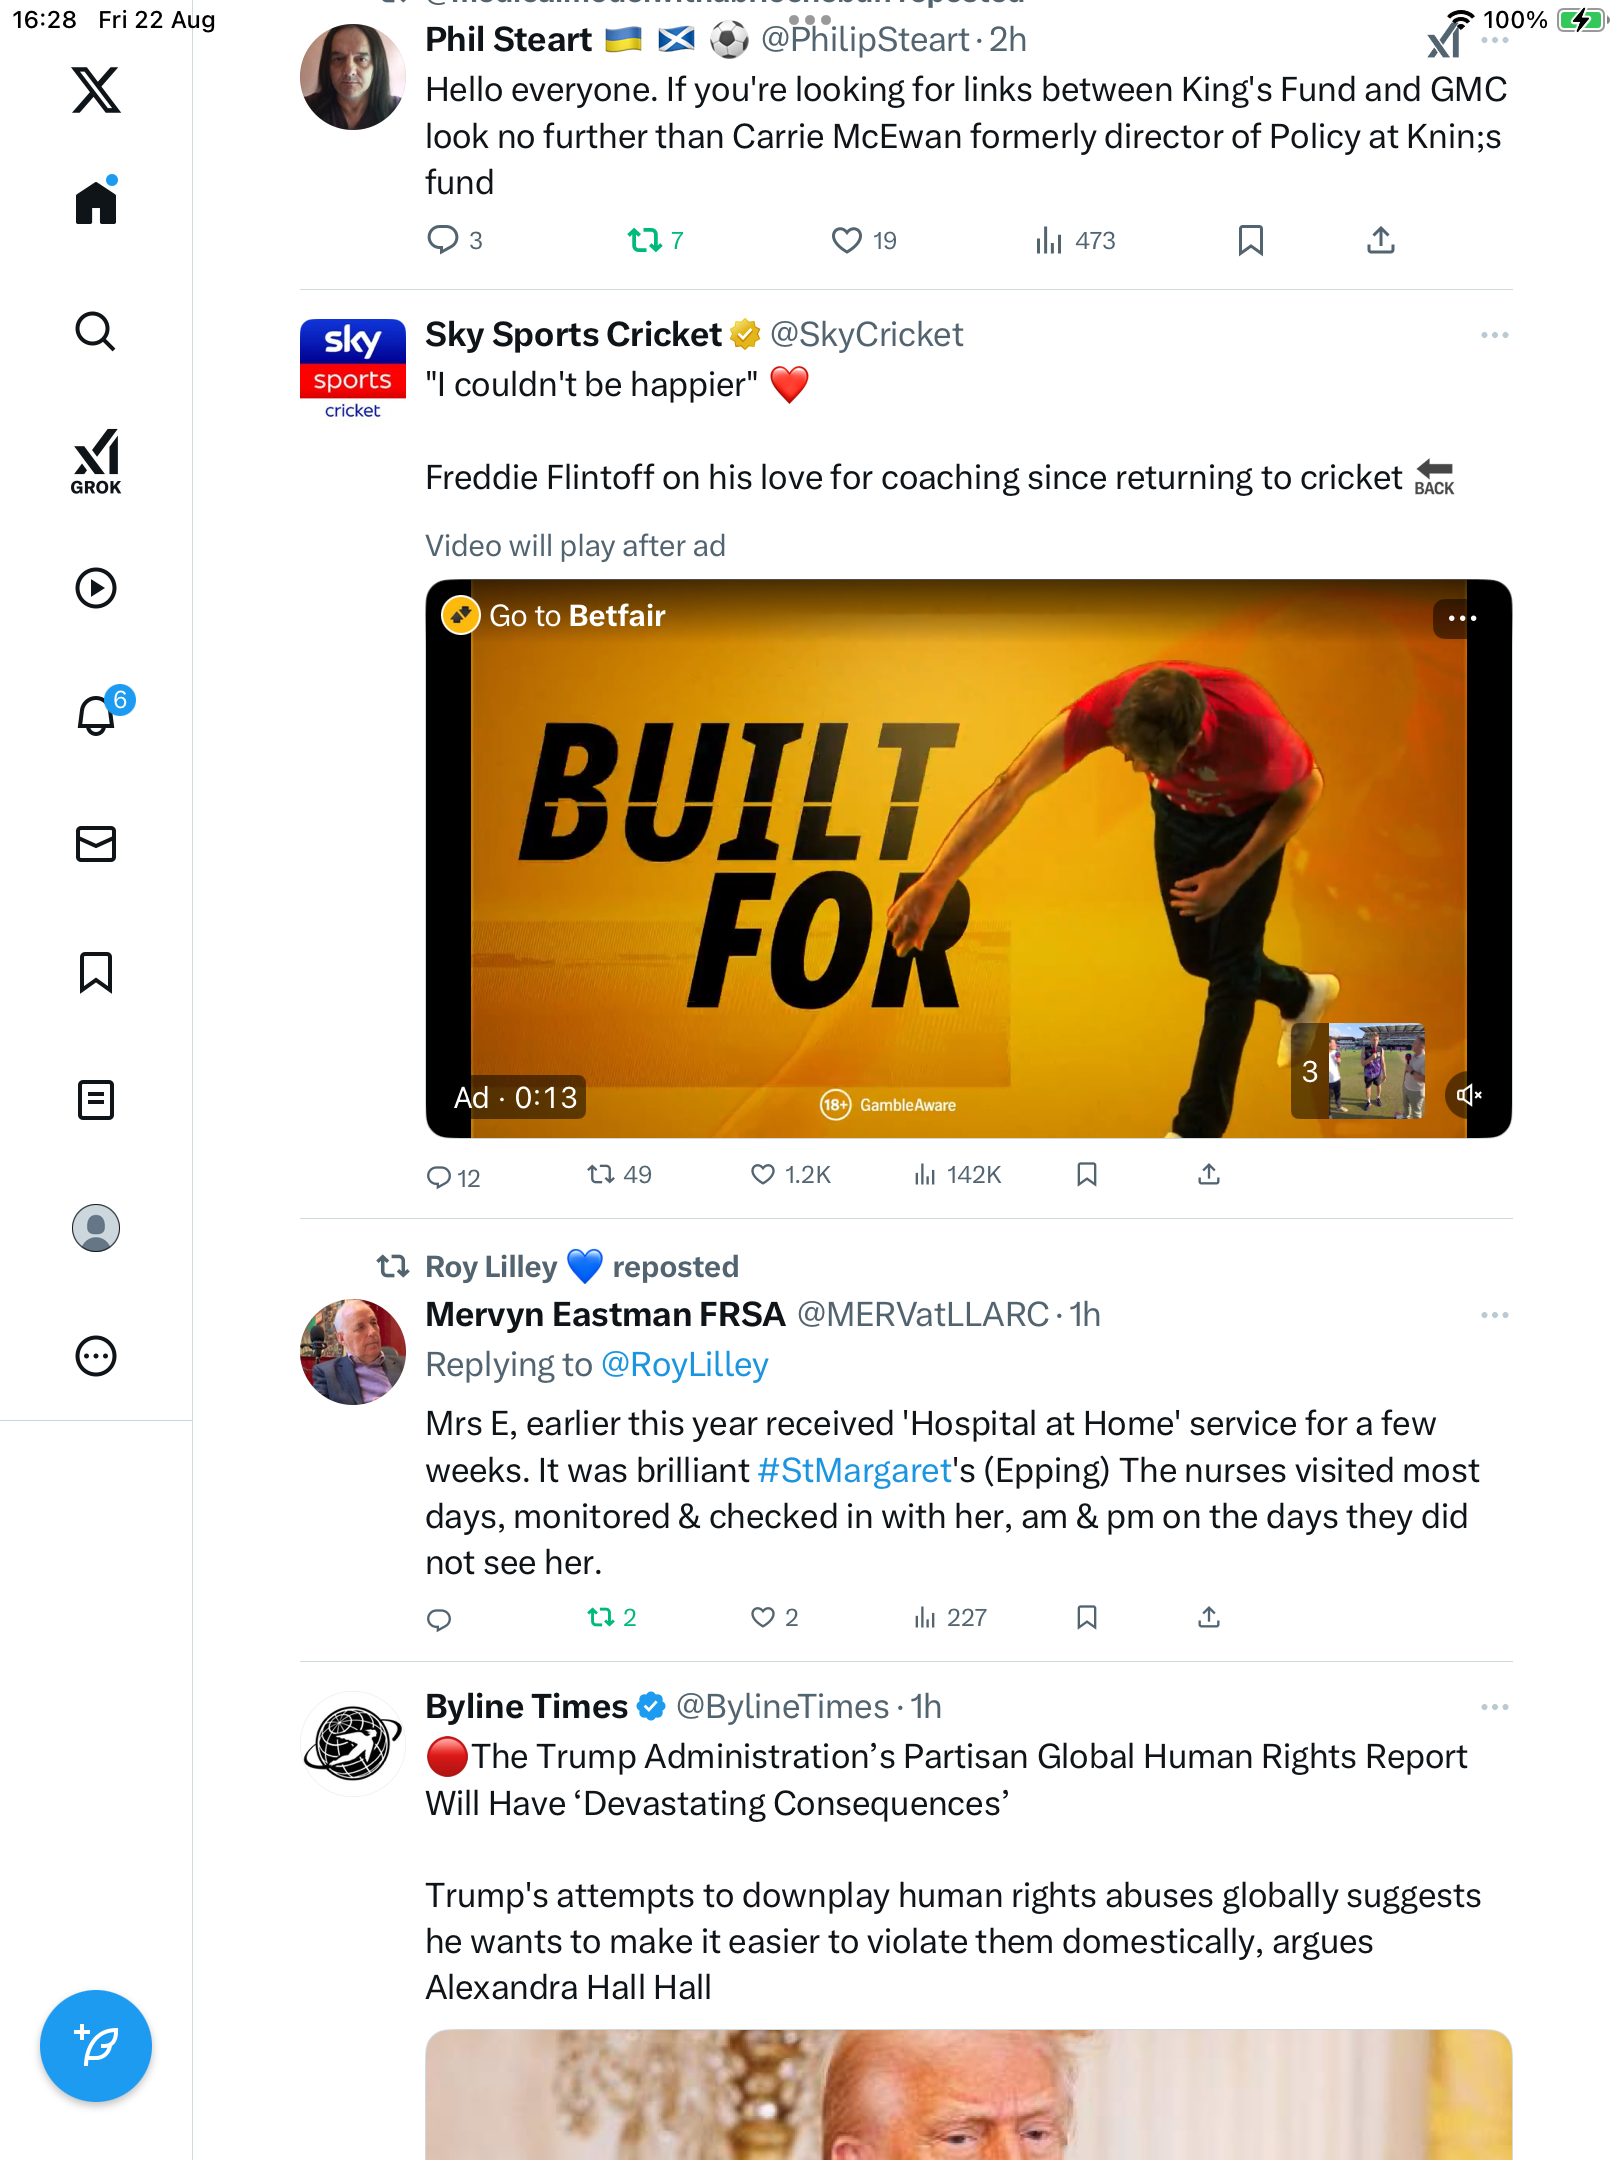1620x2160 pixels.
Task: Unmute the Betfair ad video
Action: tap(1468, 1096)
